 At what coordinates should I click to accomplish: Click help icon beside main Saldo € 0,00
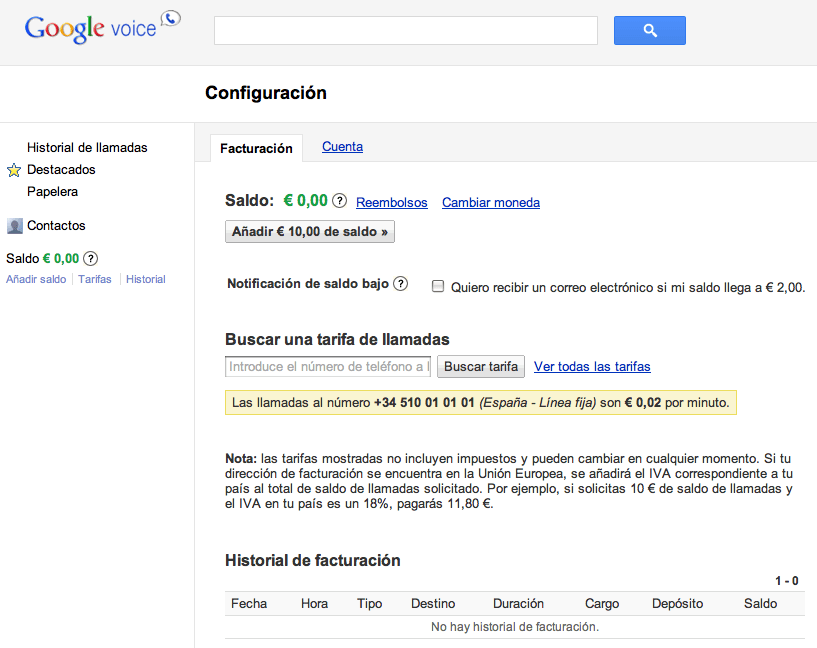[339, 201]
